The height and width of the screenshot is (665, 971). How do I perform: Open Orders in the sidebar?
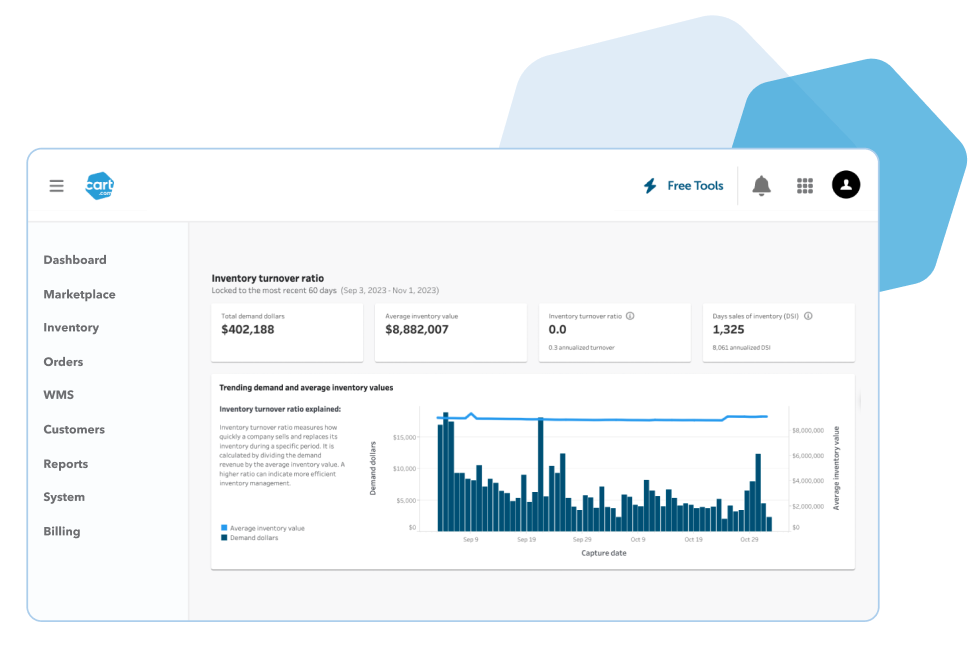click(x=63, y=362)
